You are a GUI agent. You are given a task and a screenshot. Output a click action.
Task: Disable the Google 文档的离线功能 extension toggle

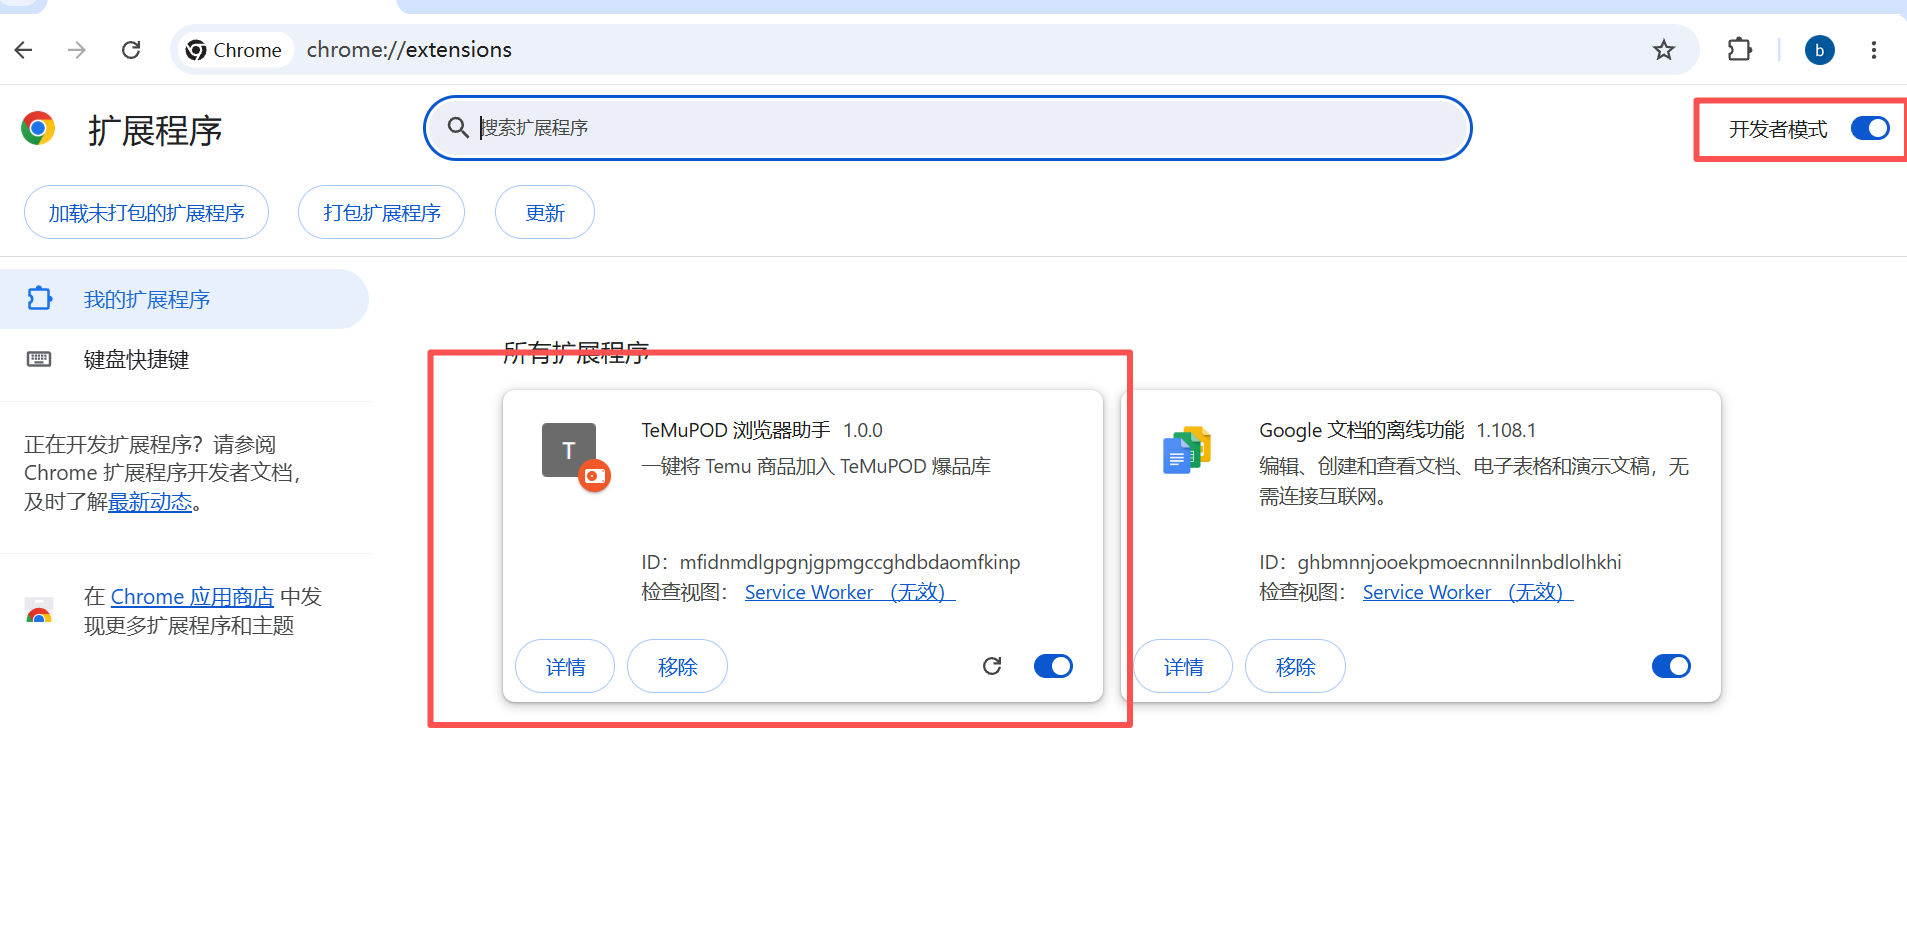tap(1671, 666)
